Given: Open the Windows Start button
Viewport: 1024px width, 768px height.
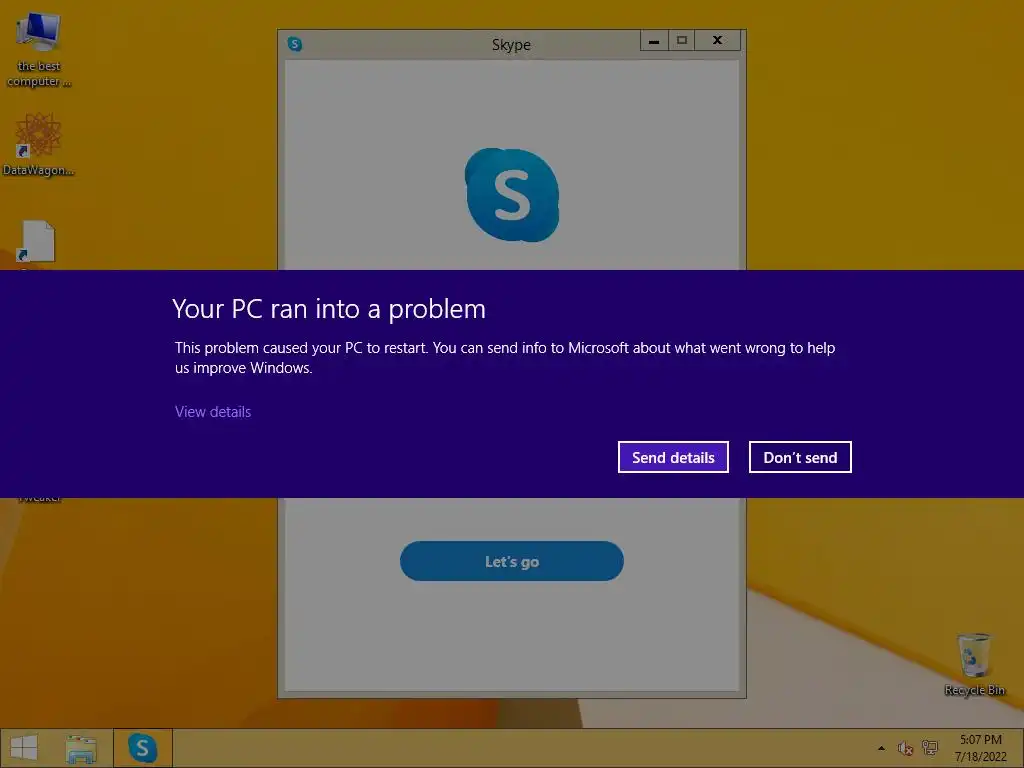Looking at the screenshot, I should pos(24,748).
